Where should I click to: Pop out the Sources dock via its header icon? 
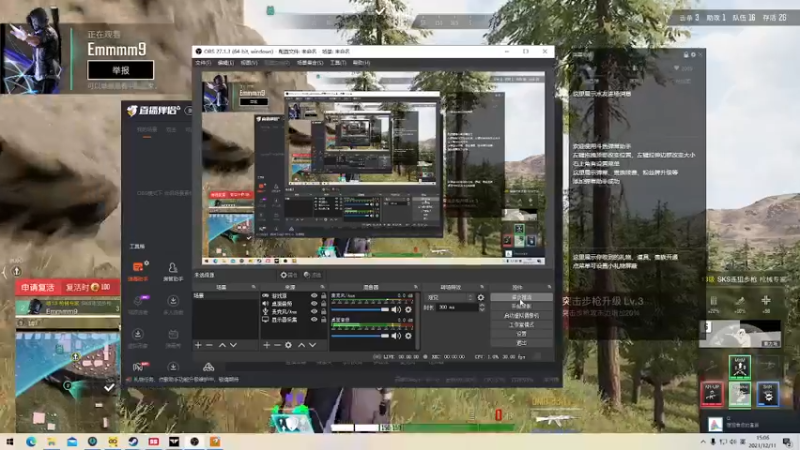[322, 287]
